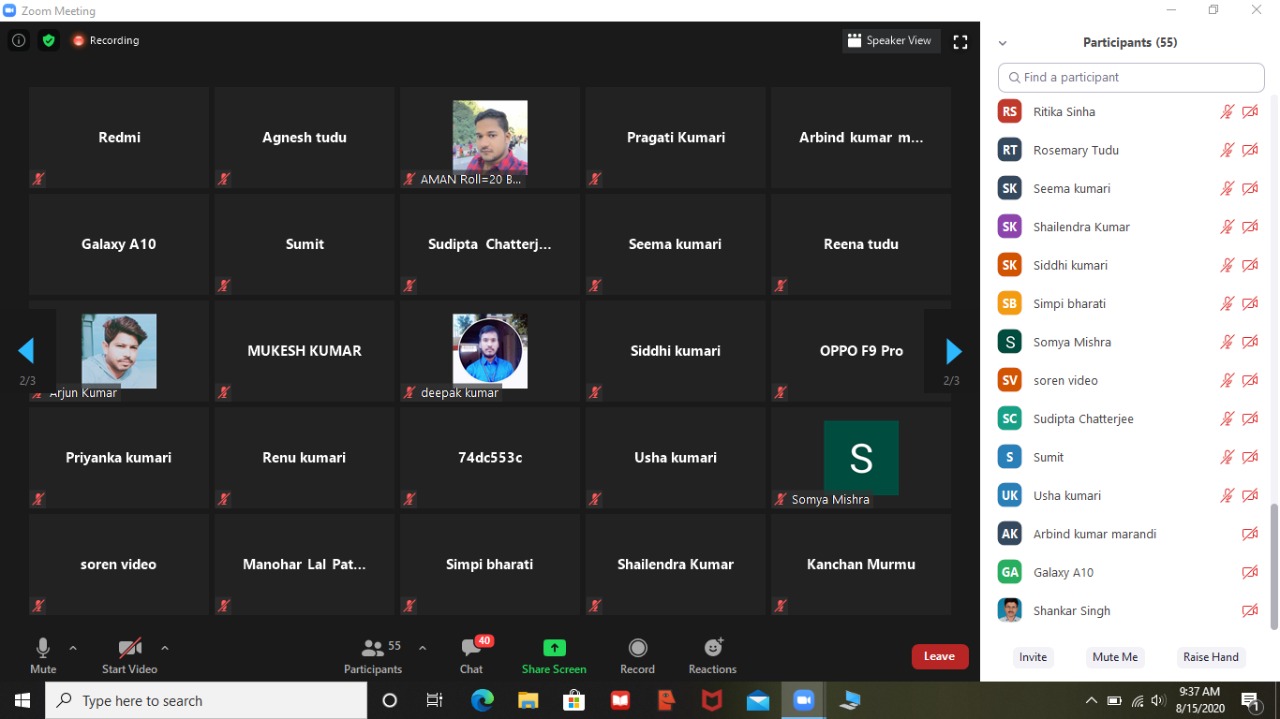The width and height of the screenshot is (1280, 719).
Task: Open the notification center icon
Action: coord(1251,700)
